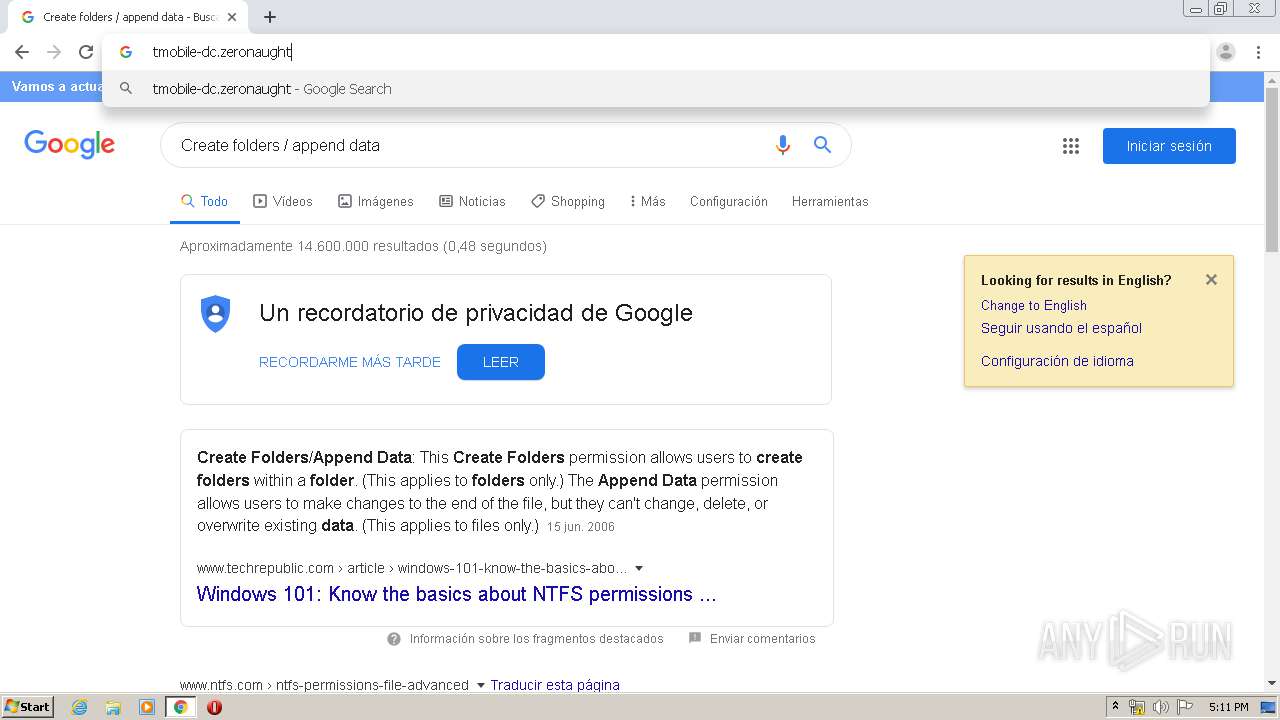Click 'Seguir usando el español' link

(1061, 328)
